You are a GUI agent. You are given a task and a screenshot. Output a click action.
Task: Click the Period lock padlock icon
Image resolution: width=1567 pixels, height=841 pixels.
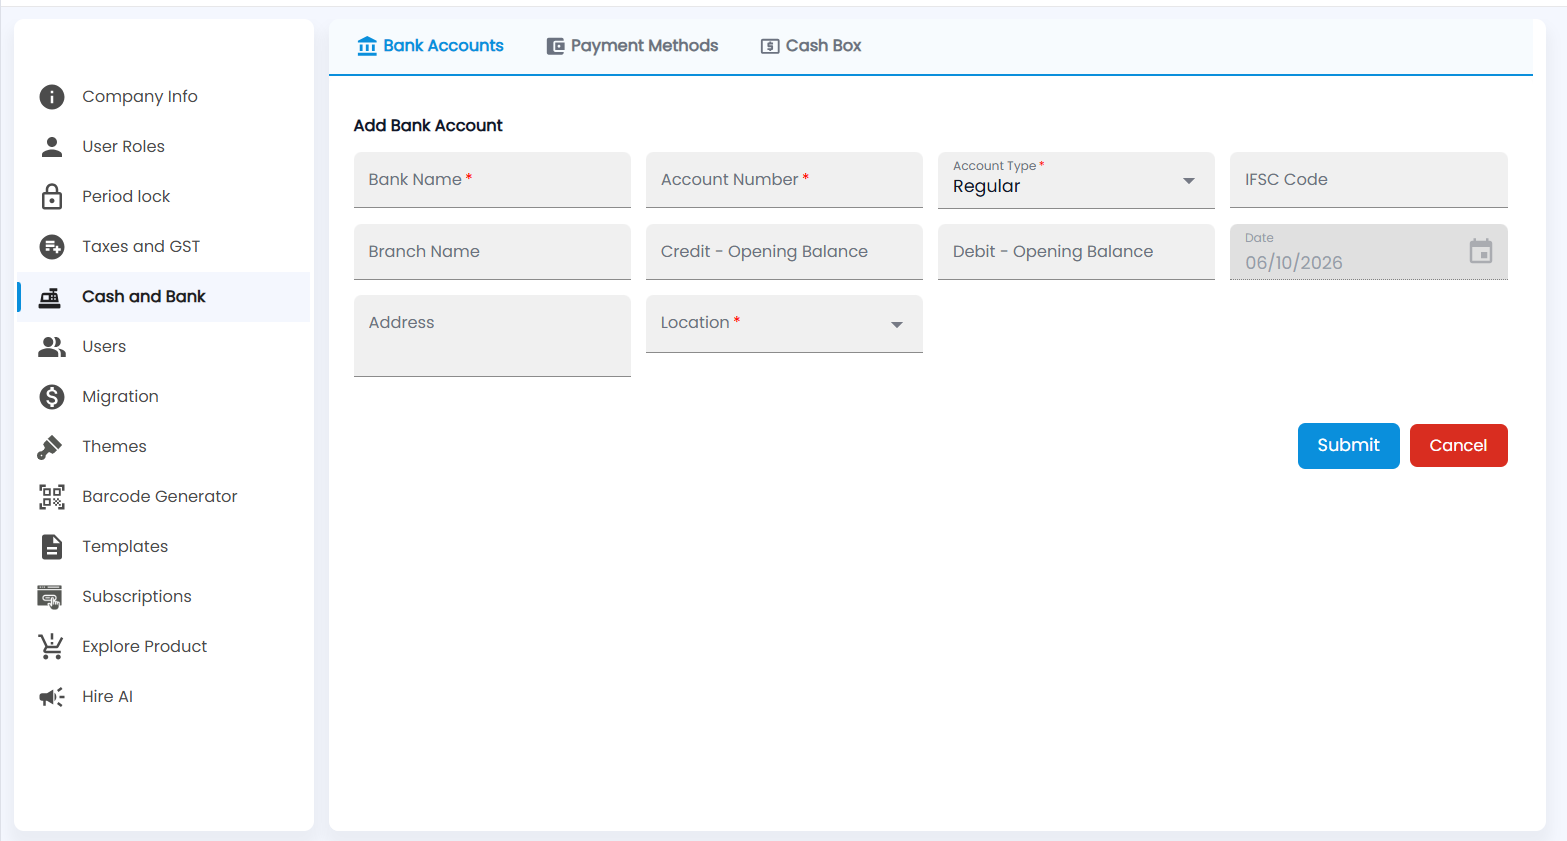tap(52, 196)
